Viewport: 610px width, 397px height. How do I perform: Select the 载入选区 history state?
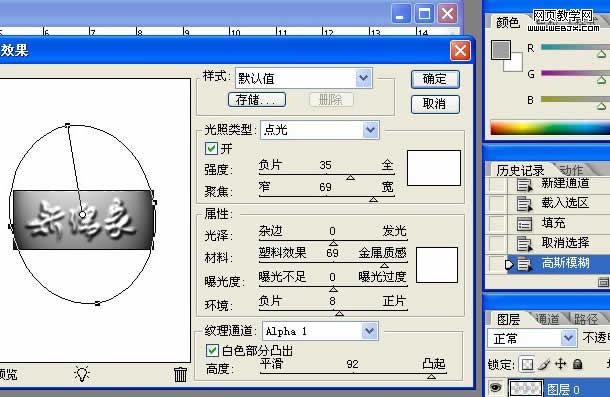click(x=559, y=204)
